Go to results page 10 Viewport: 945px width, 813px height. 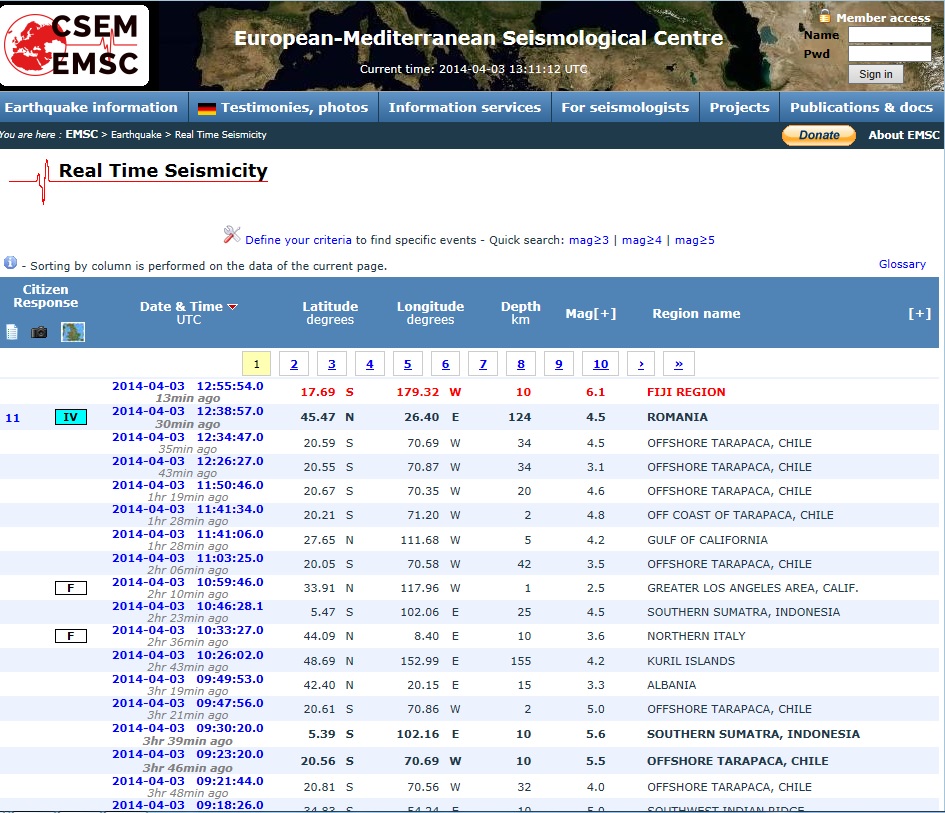click(x=601, y=364)
